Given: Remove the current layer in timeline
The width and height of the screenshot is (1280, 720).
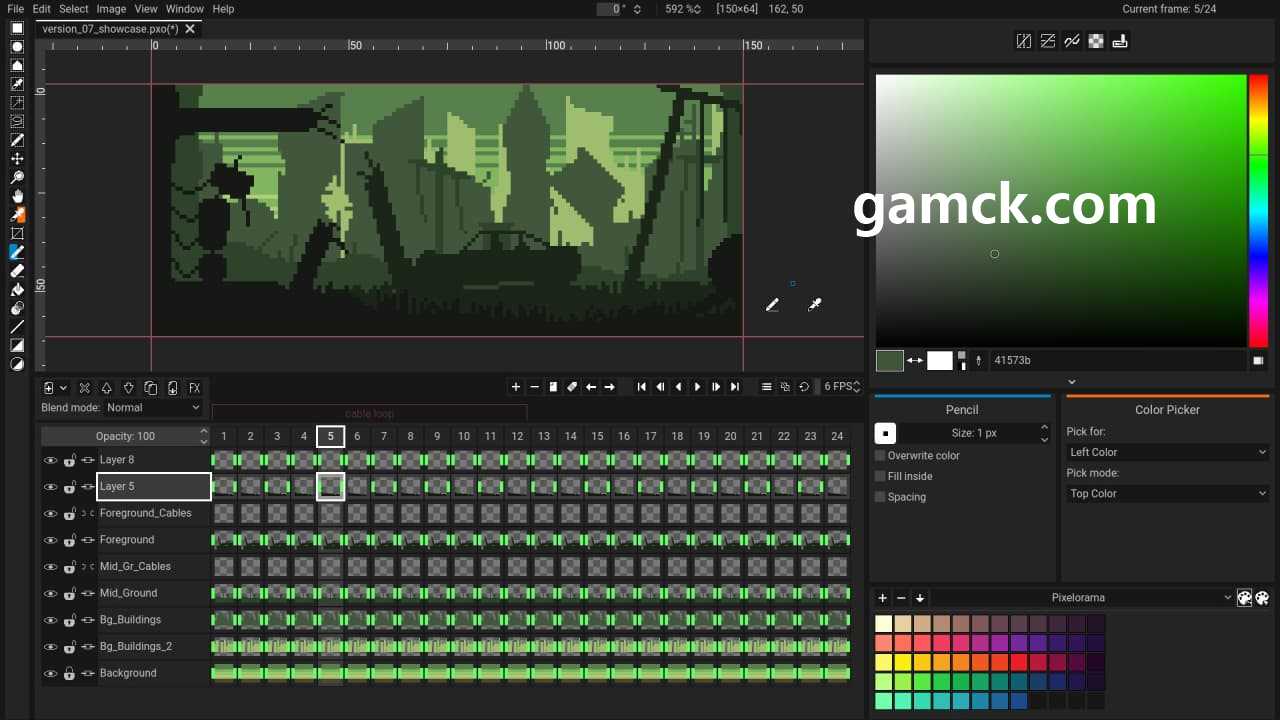Looking at the screenshot, I should [85, 388].
